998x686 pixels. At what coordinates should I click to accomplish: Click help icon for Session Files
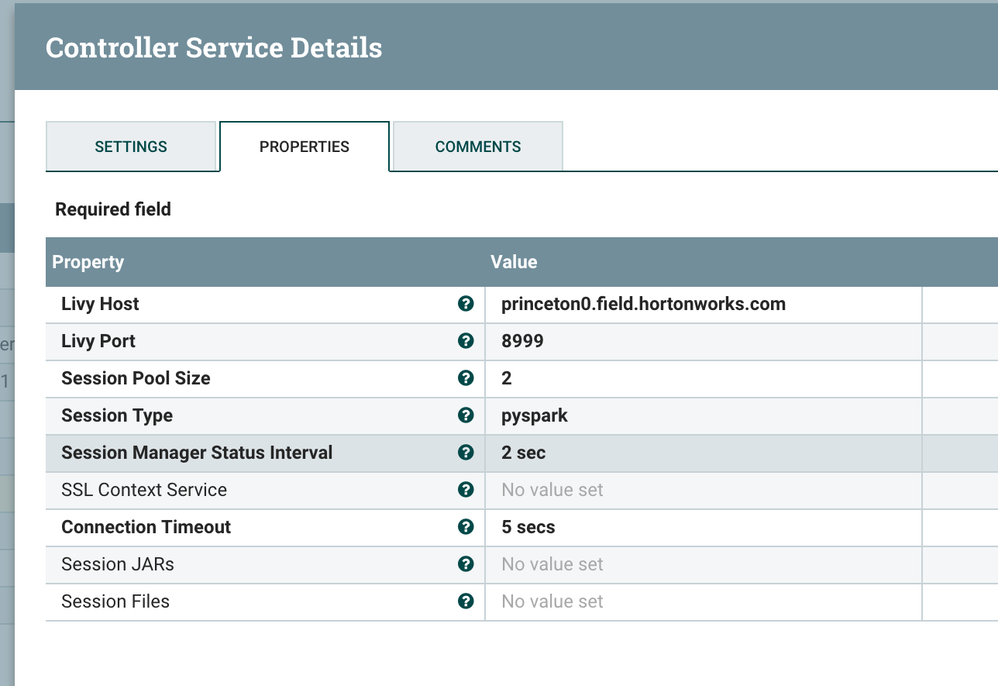(x=465, y=601)
